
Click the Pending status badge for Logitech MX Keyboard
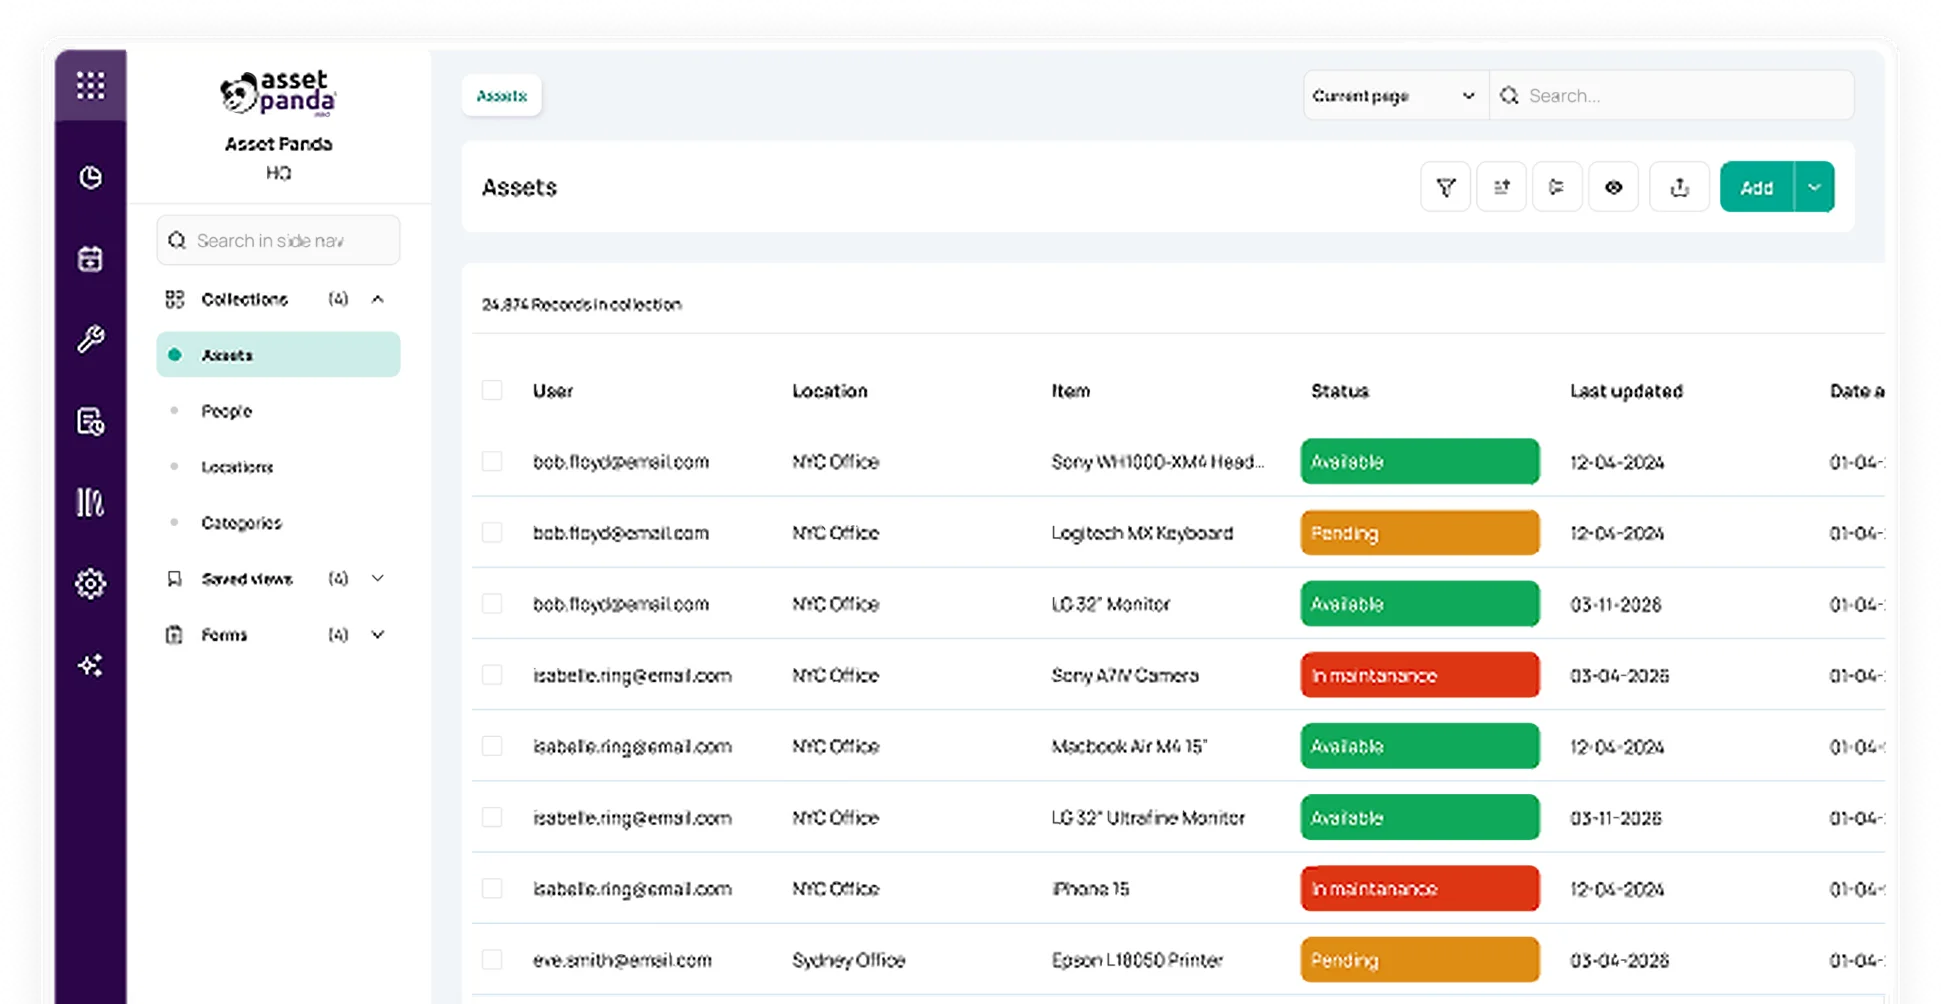[1419, 533]
